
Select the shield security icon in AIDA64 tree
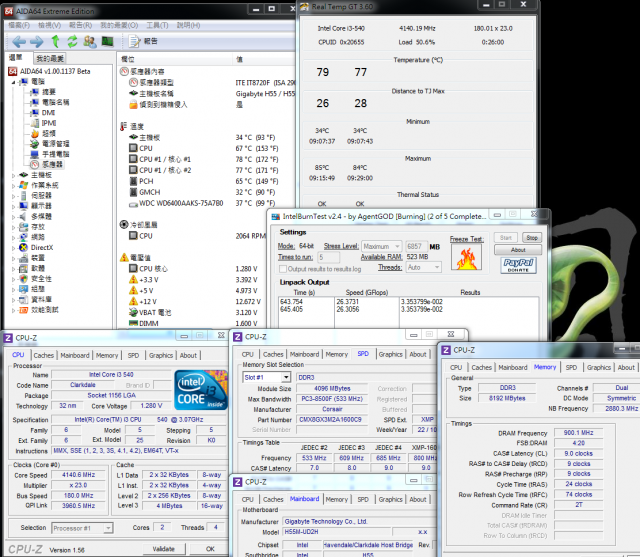click(x=24, y=278)
